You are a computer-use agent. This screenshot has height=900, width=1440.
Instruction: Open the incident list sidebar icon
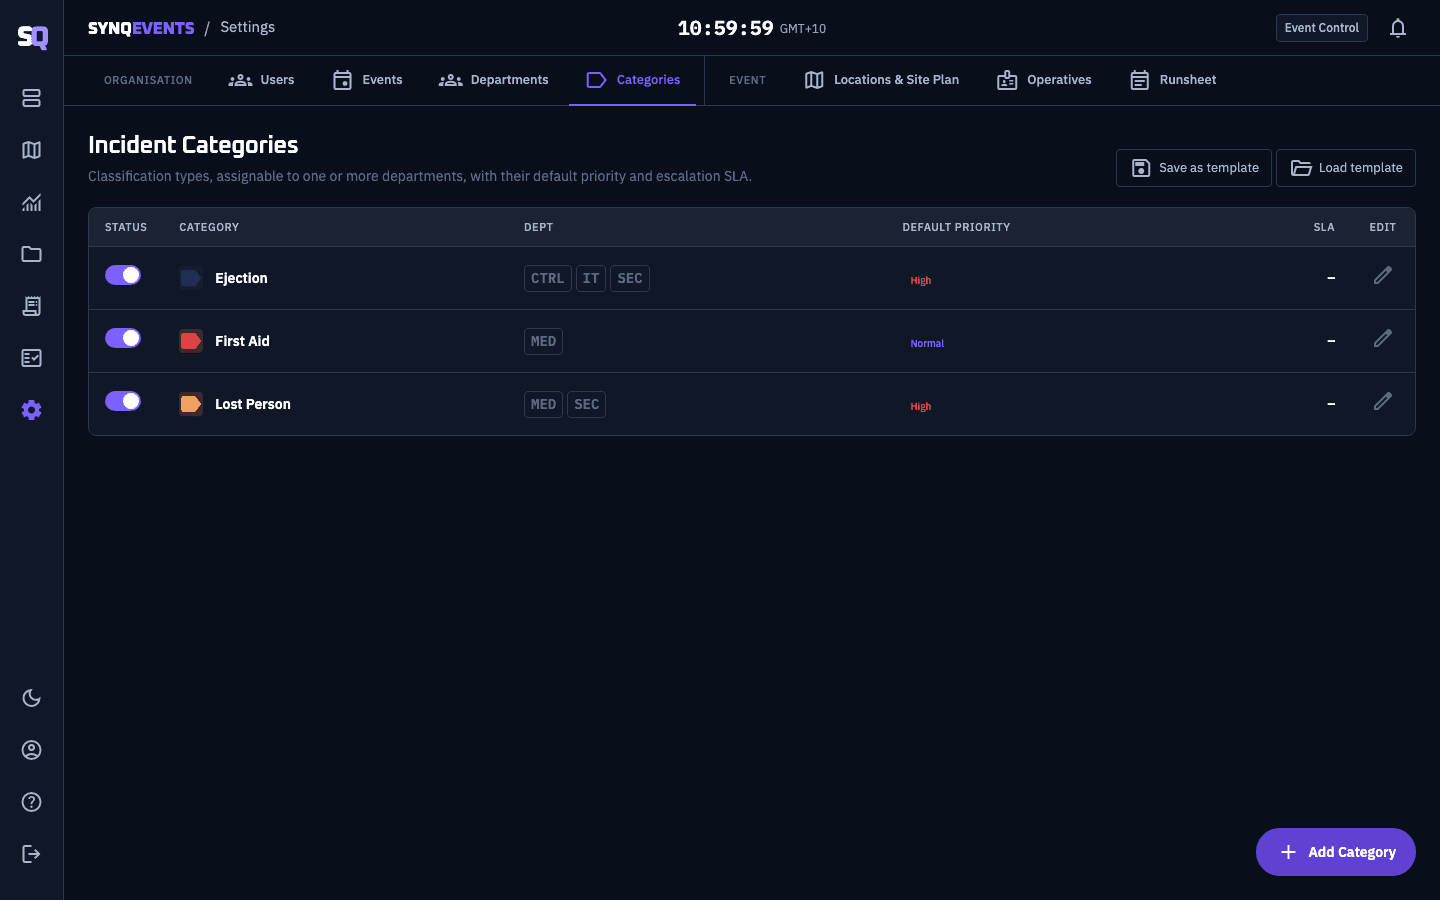coord(31,98)
